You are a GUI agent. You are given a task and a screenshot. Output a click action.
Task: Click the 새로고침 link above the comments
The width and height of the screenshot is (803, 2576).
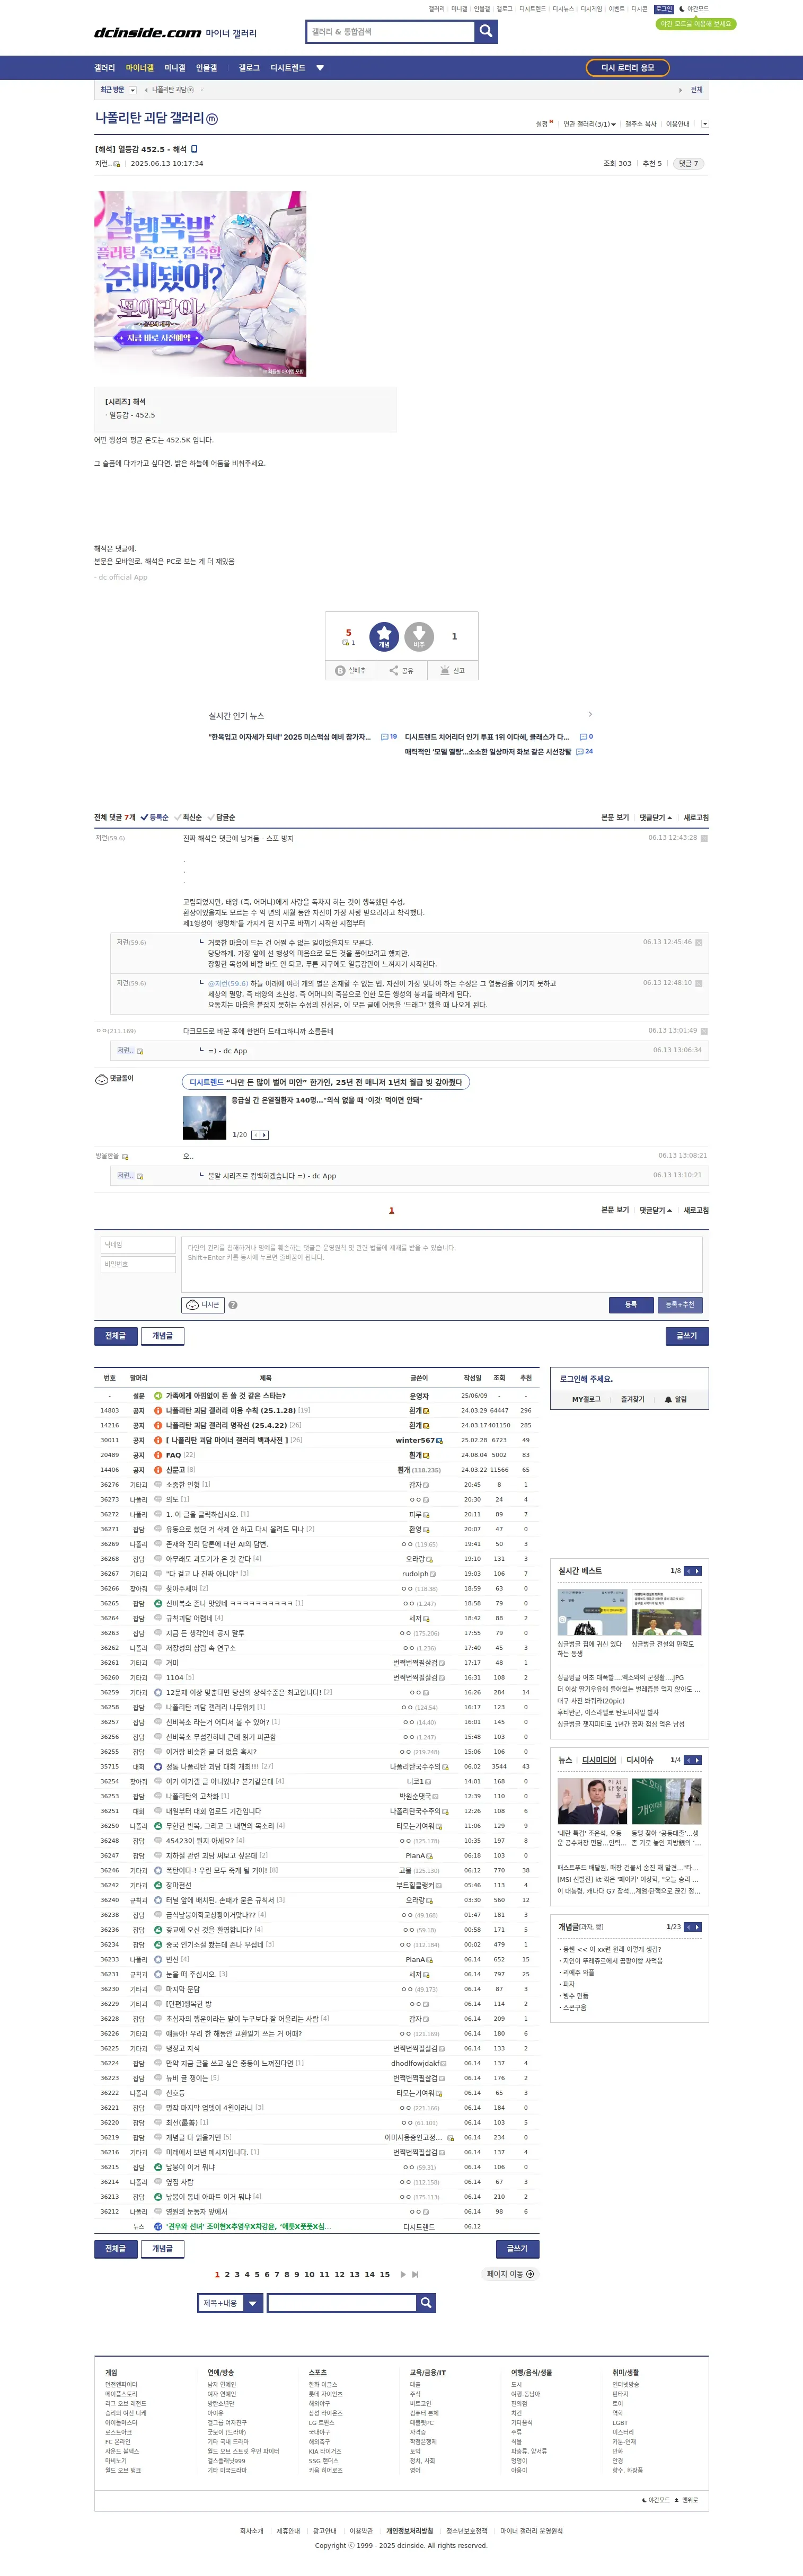[x=696, y=817]
